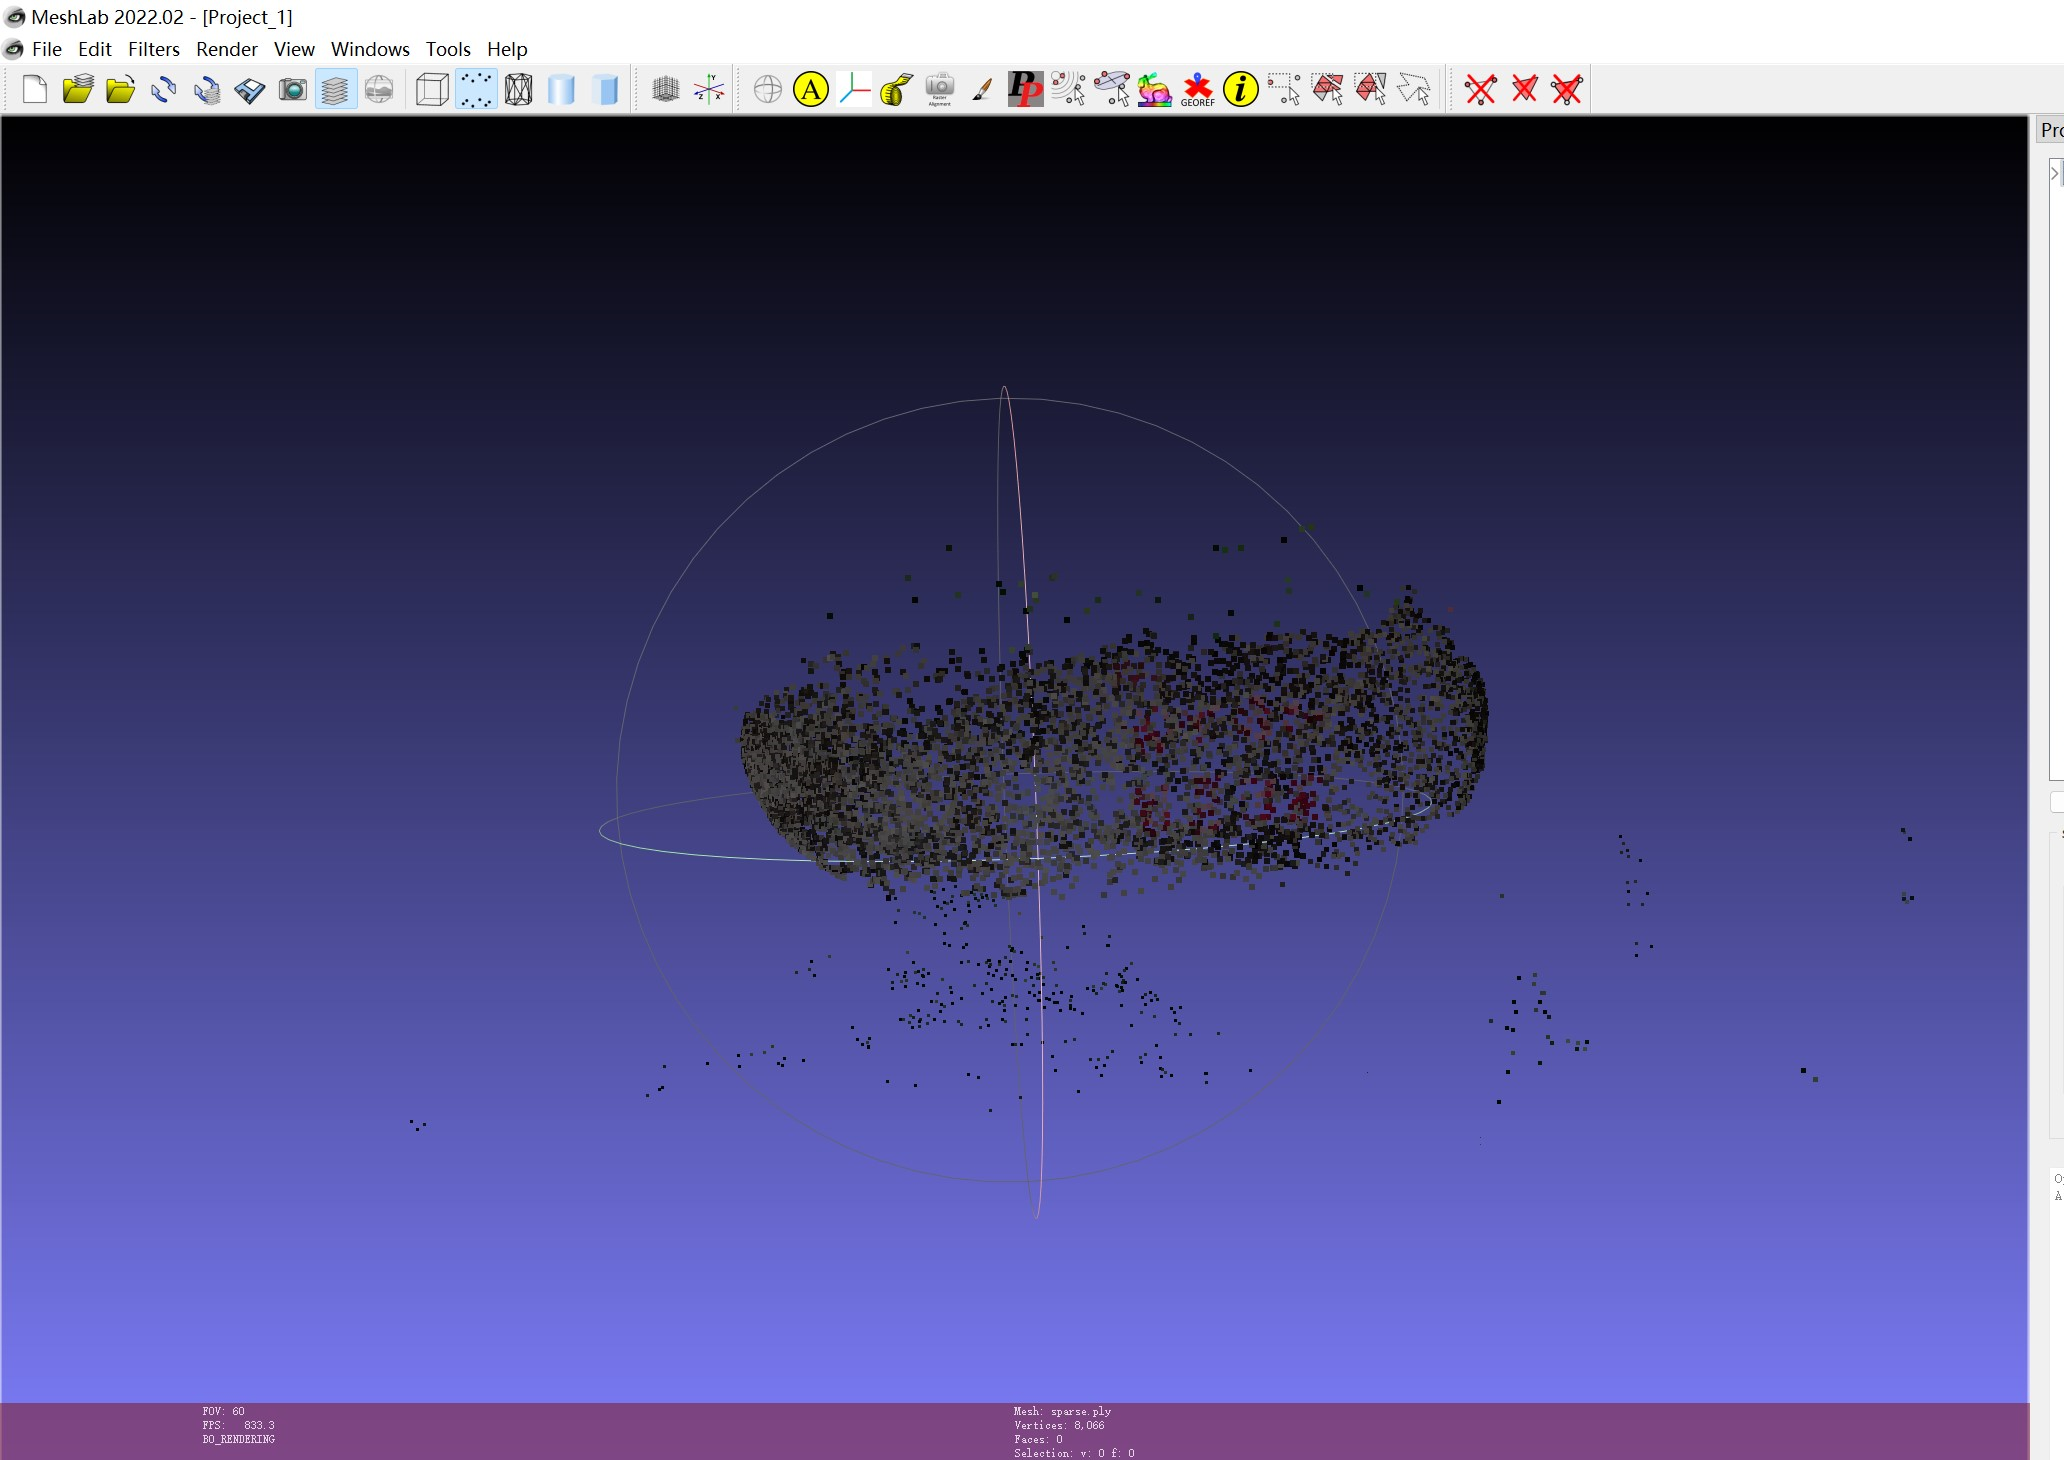This screenshot has height=1460, width=2064.
Task: Enable wireframe rendering mode
Action: [518, 89]
